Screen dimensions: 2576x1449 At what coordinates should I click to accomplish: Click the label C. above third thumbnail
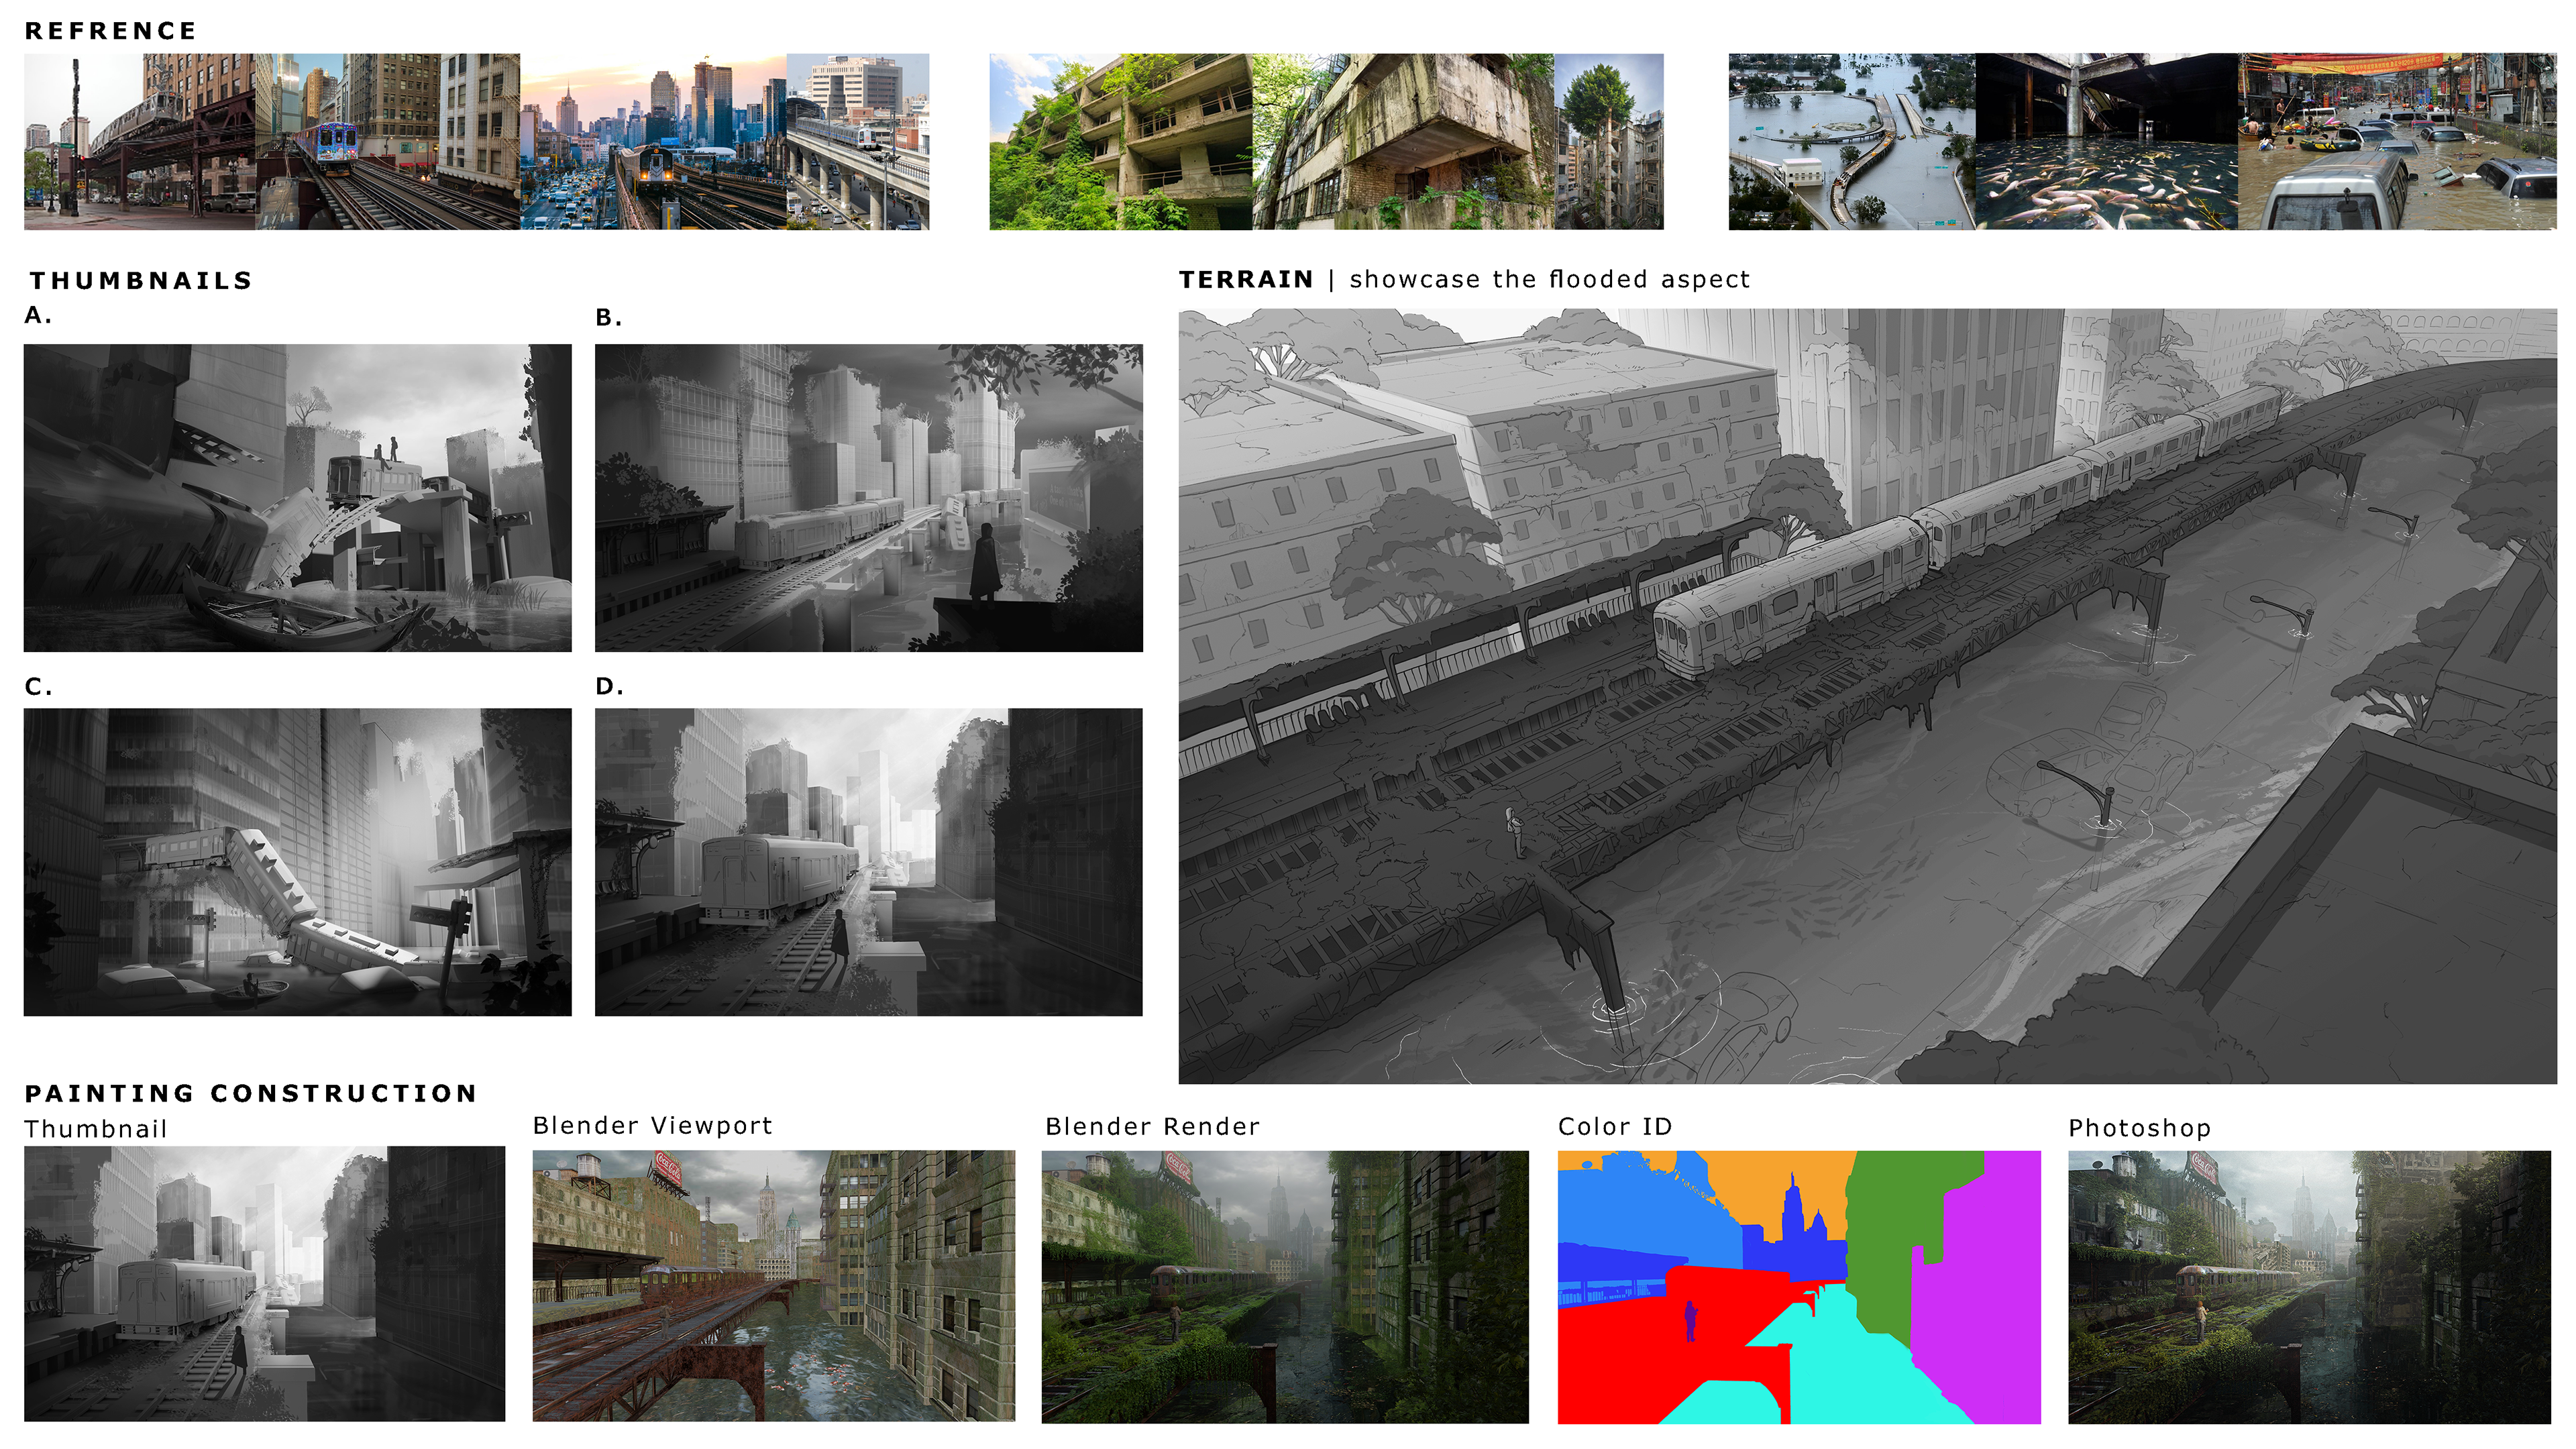point(38,687)
